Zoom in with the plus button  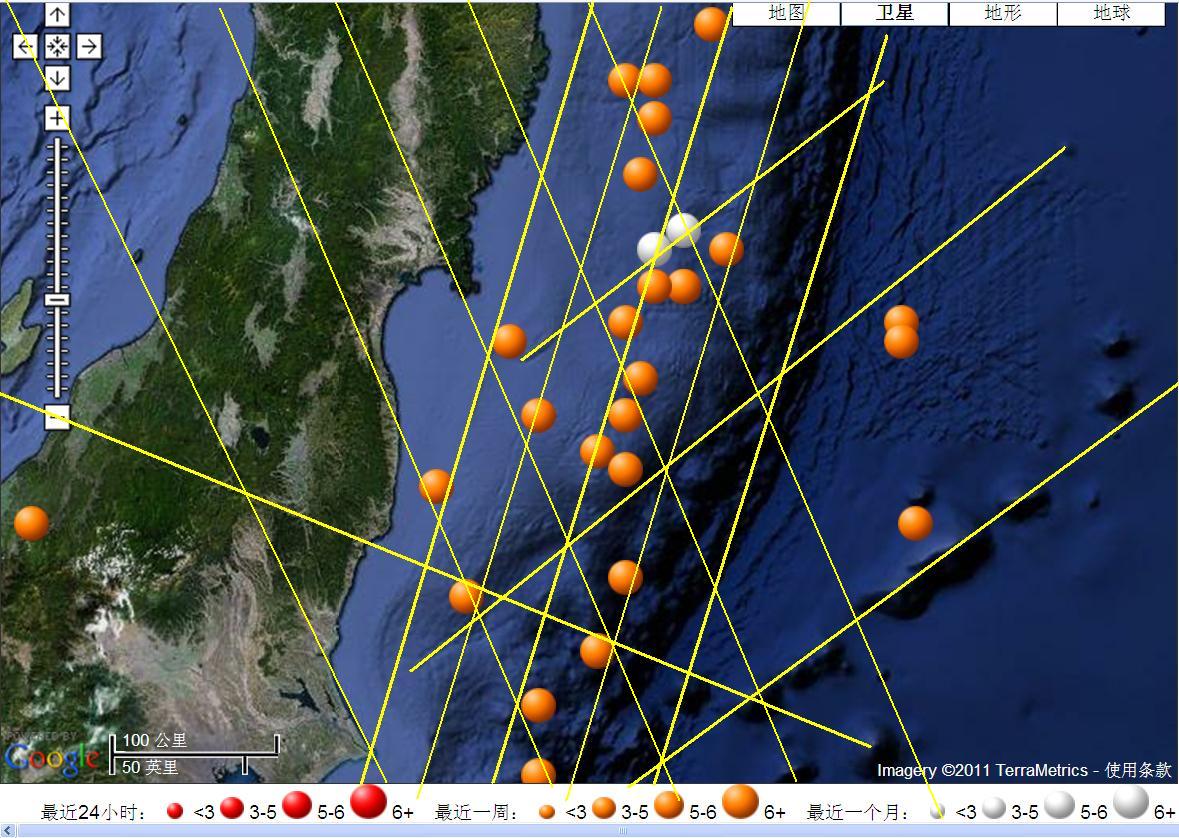tap(57, 118)
